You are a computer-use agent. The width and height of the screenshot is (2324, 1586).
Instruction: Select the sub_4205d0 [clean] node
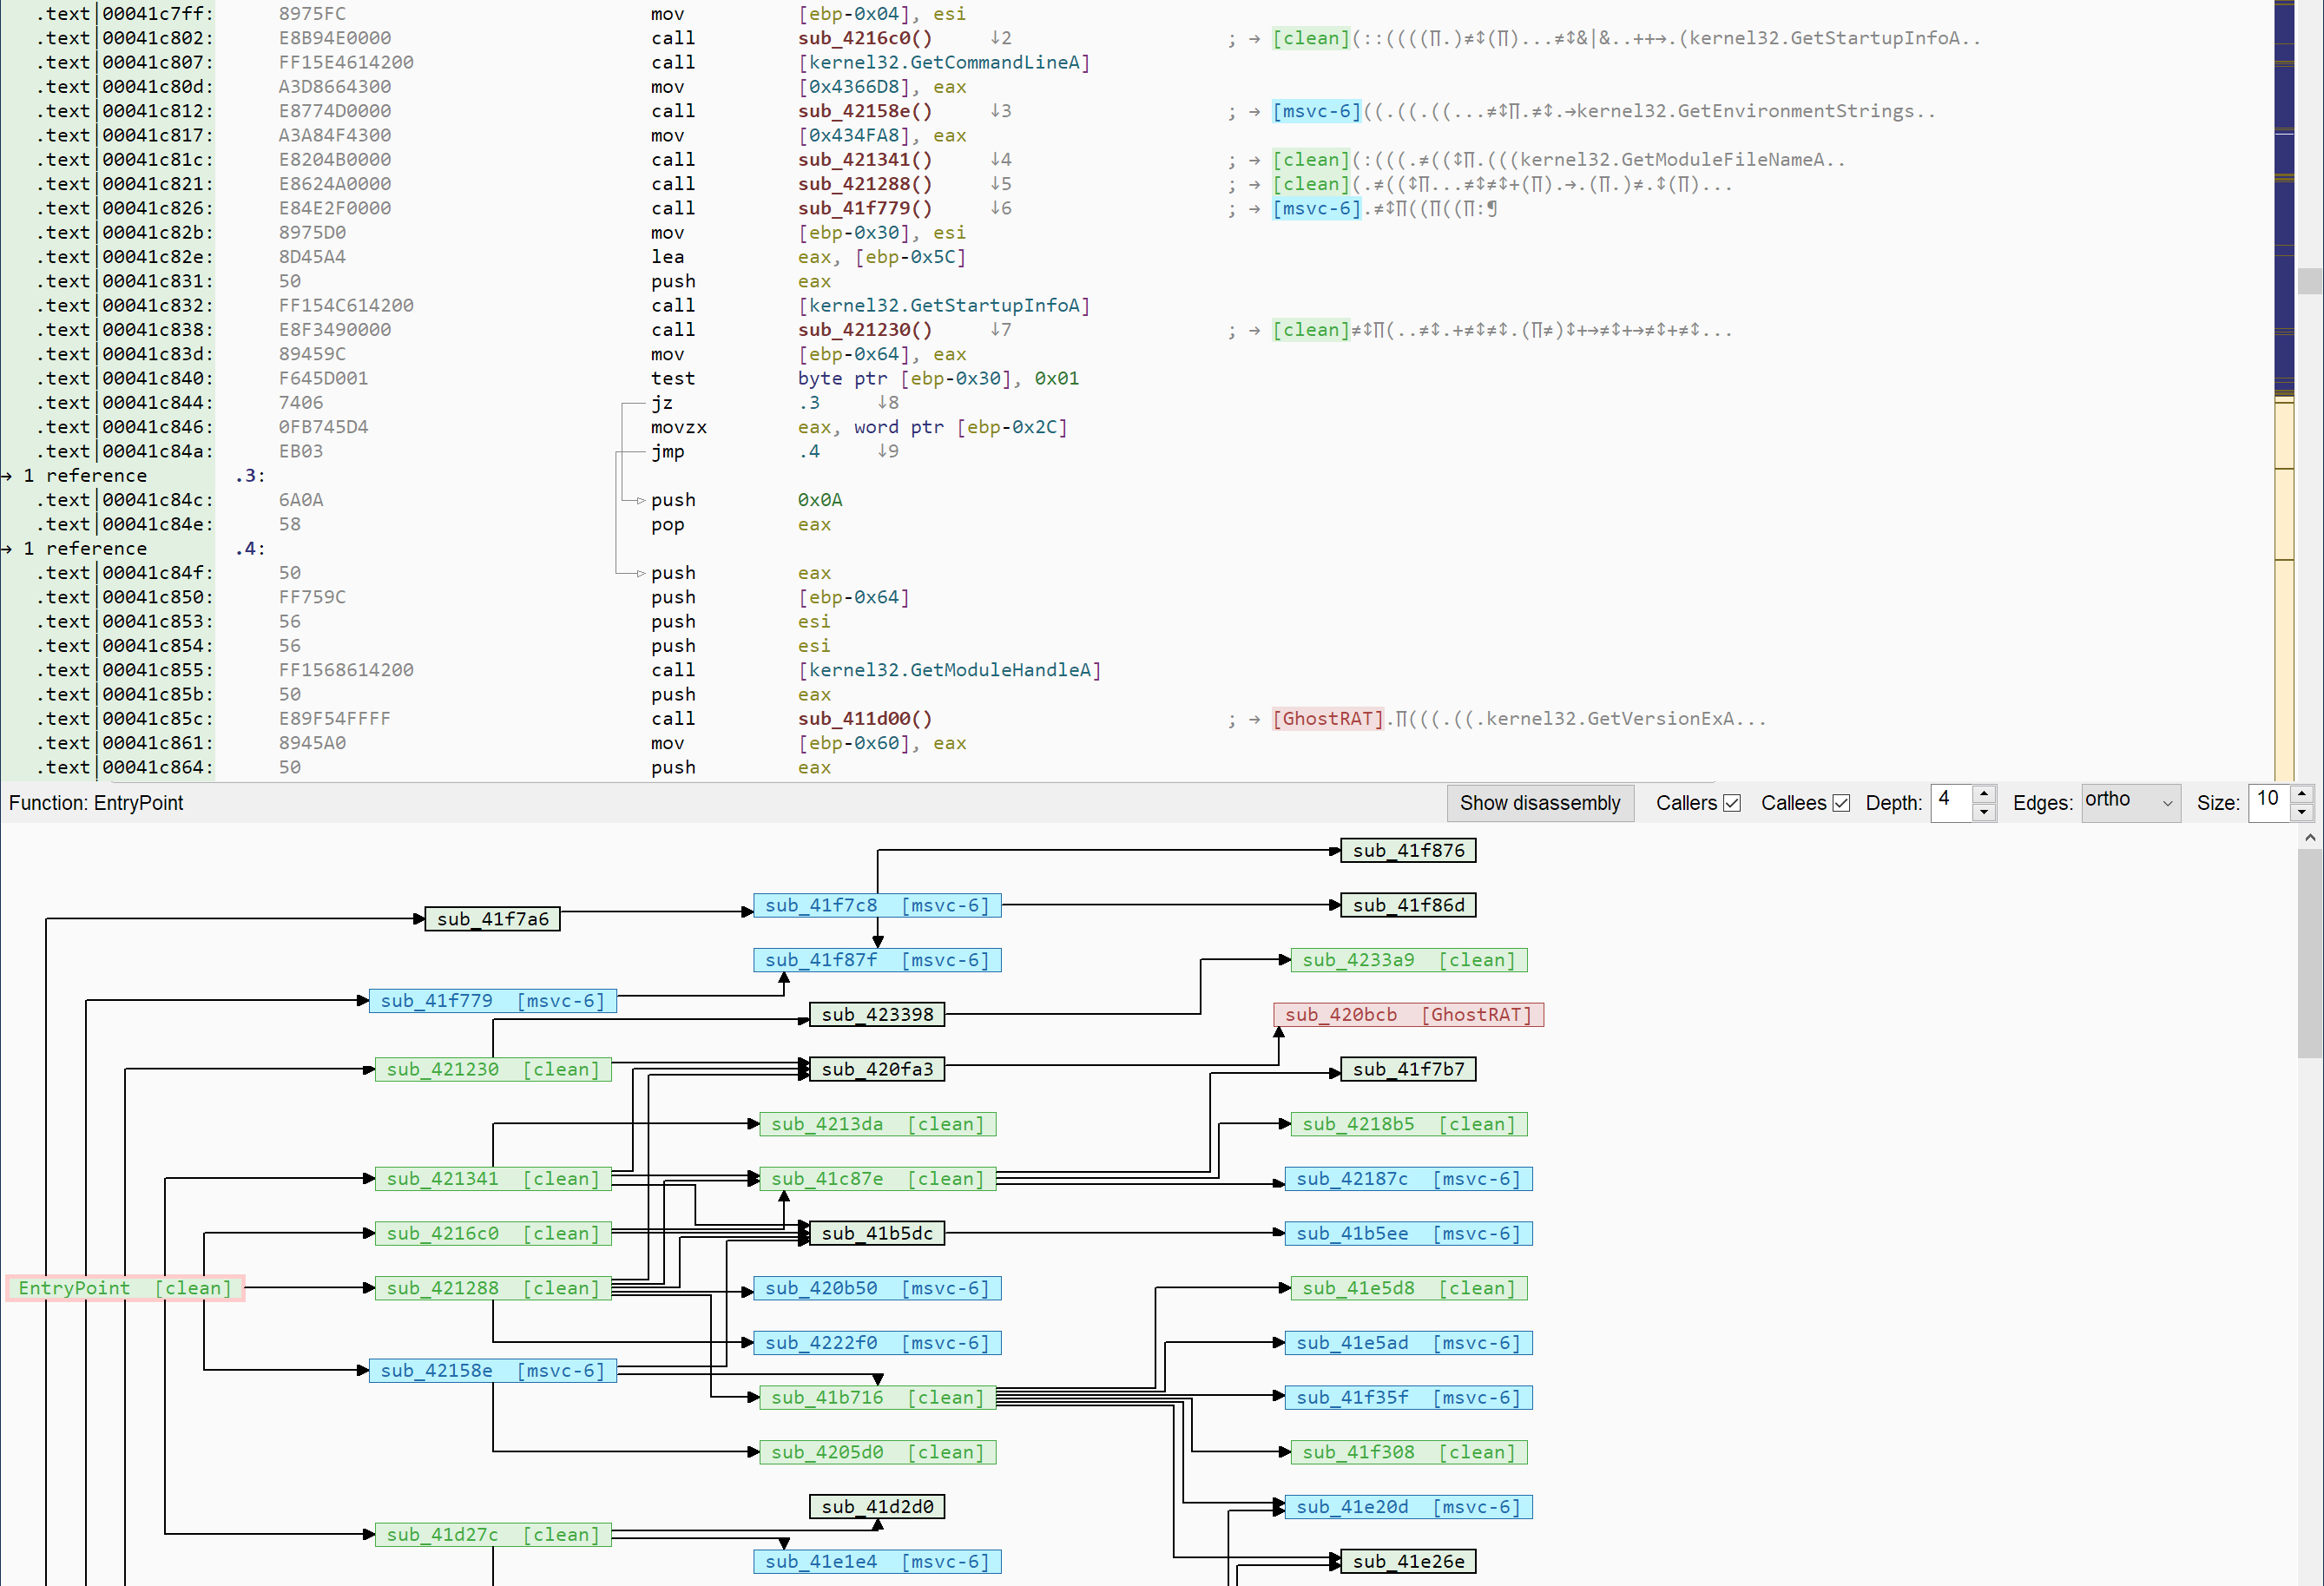[x=877, y=1452]
